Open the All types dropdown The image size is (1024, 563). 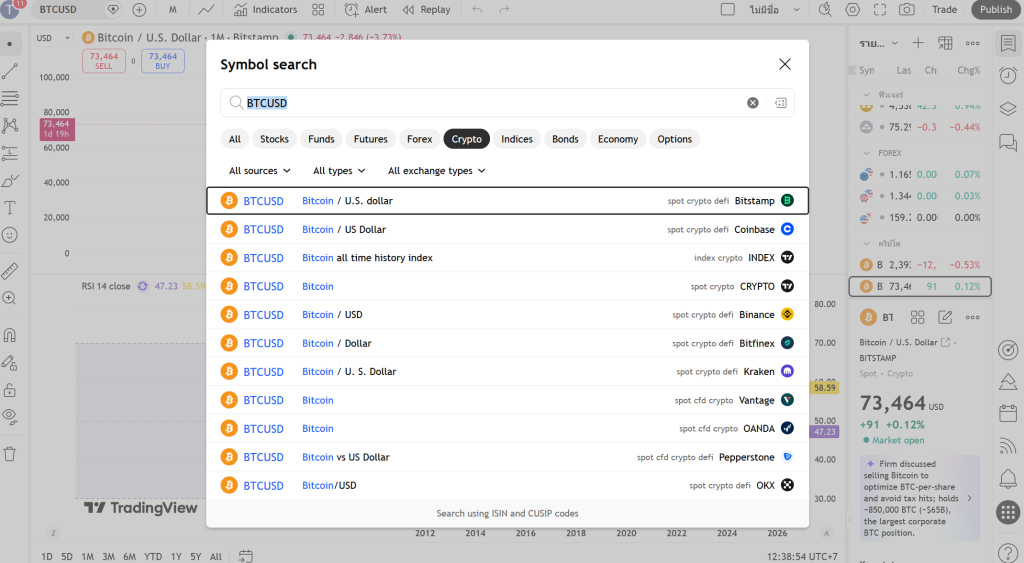tap(339, 170)
